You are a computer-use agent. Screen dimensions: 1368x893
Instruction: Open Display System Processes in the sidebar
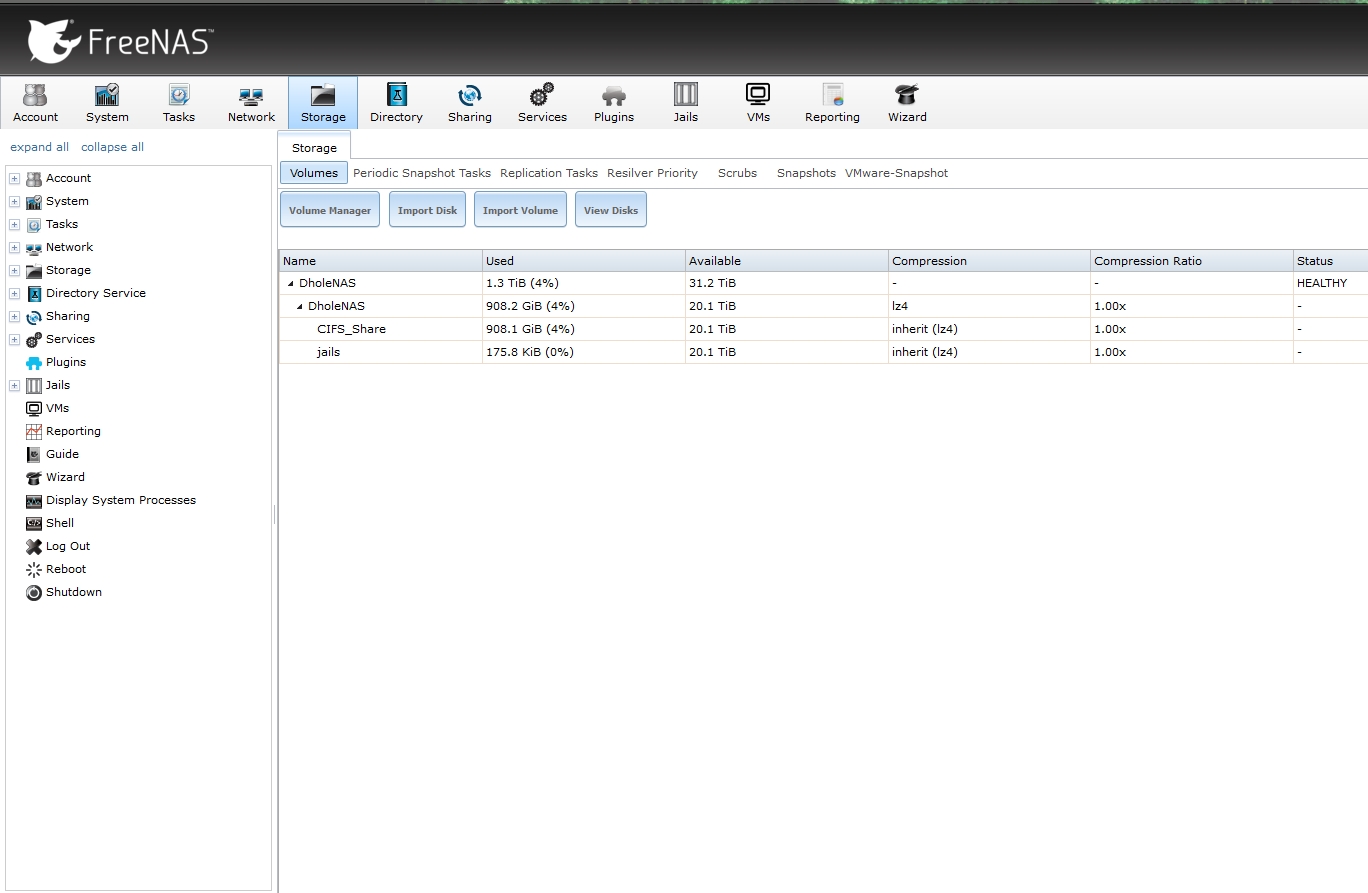pos(120,500)
